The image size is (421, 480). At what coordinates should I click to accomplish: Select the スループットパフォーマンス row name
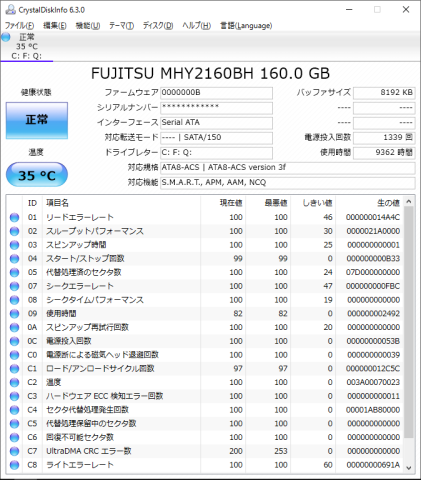click(x=95, y=231)
